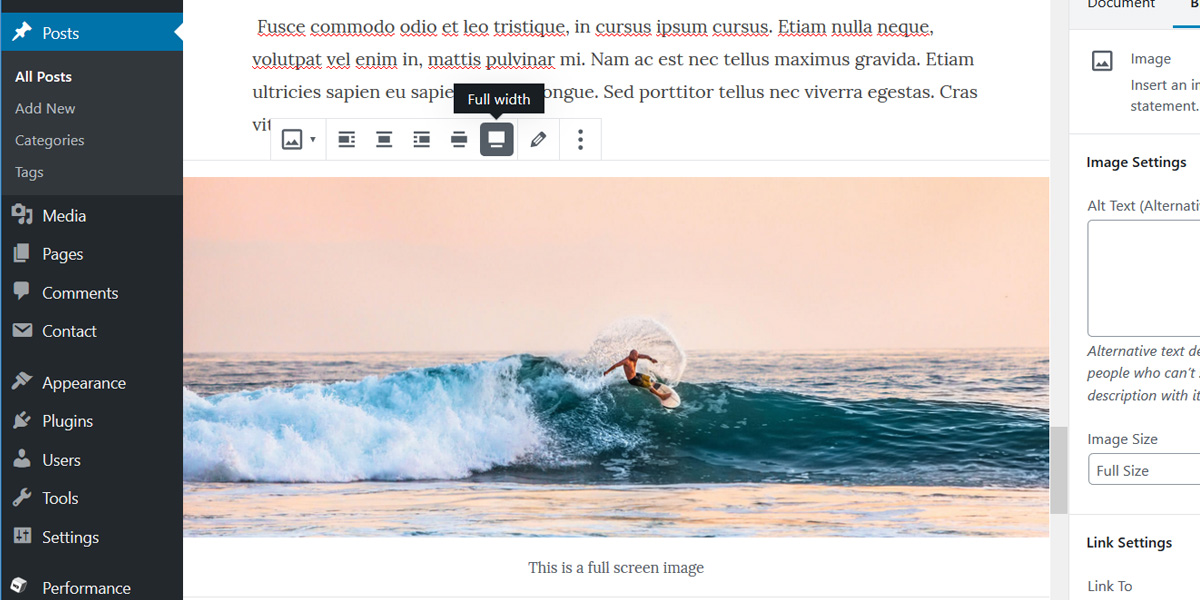Select the Align right icon
The height and width of the screenshot is (600, 1200).
pos(422,140)
